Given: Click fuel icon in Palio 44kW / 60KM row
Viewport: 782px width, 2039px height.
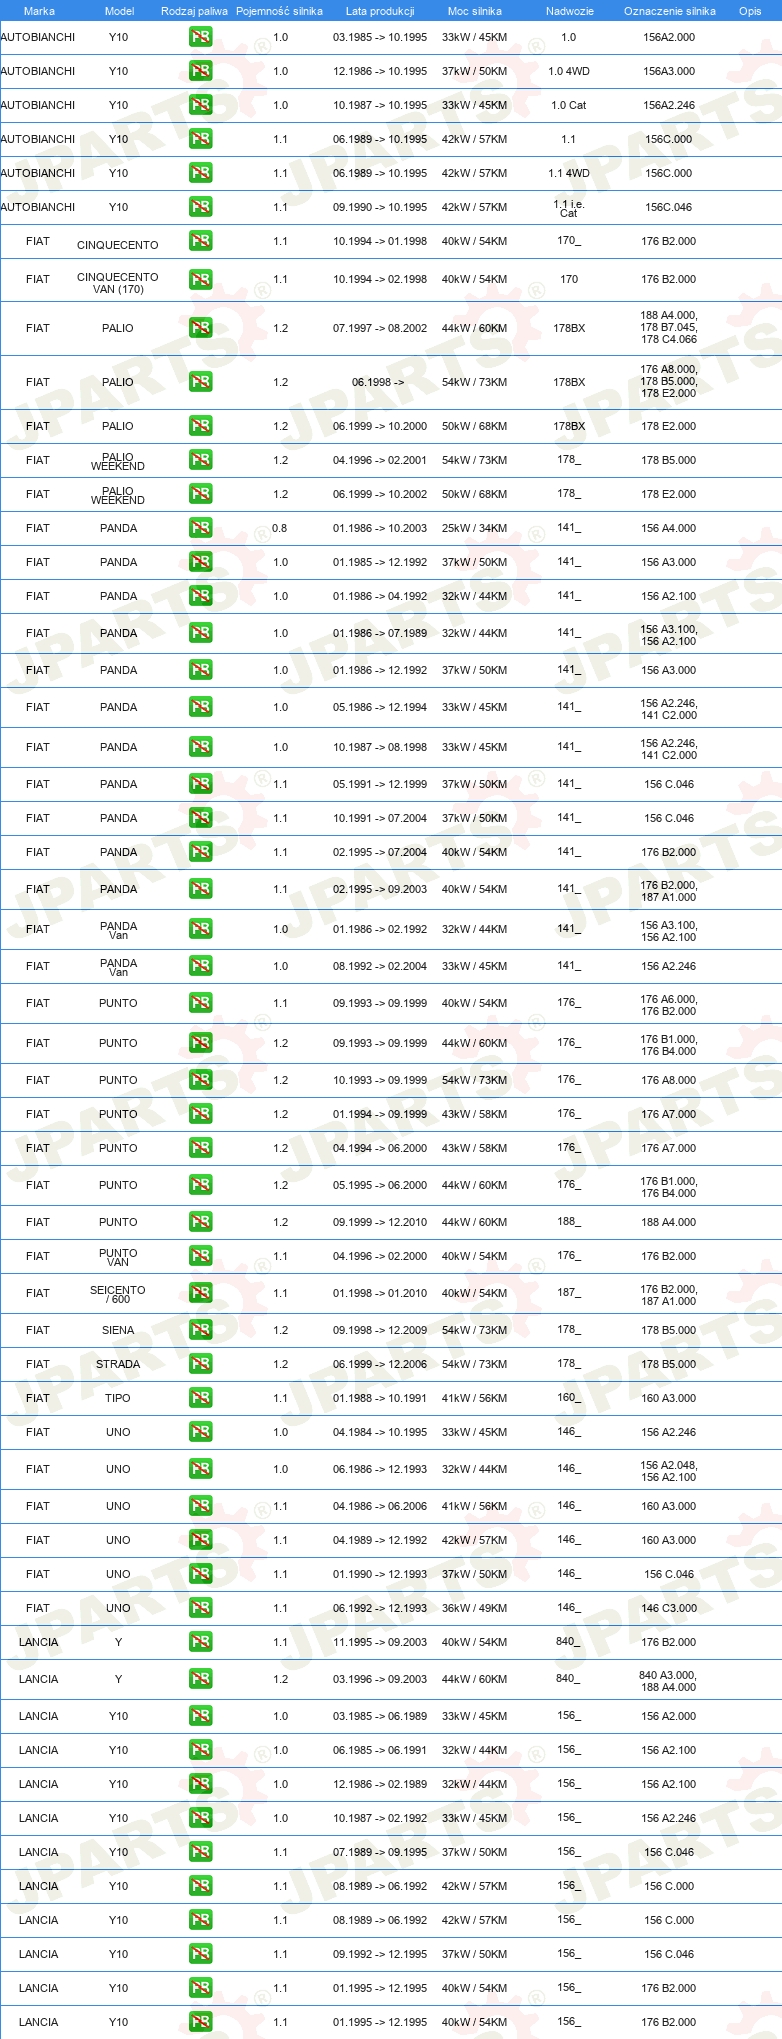Looking at the screenshot, I should (x=200, y=328).
